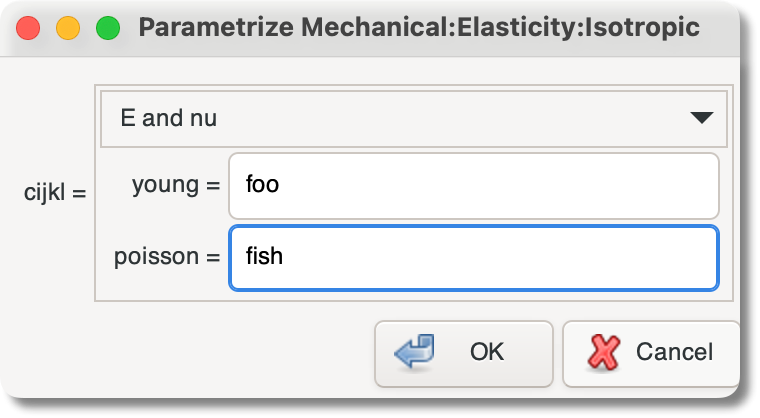This screenshot has height=418, width=760.
Task: Focus the young input field
Action: tap(473, 185)
